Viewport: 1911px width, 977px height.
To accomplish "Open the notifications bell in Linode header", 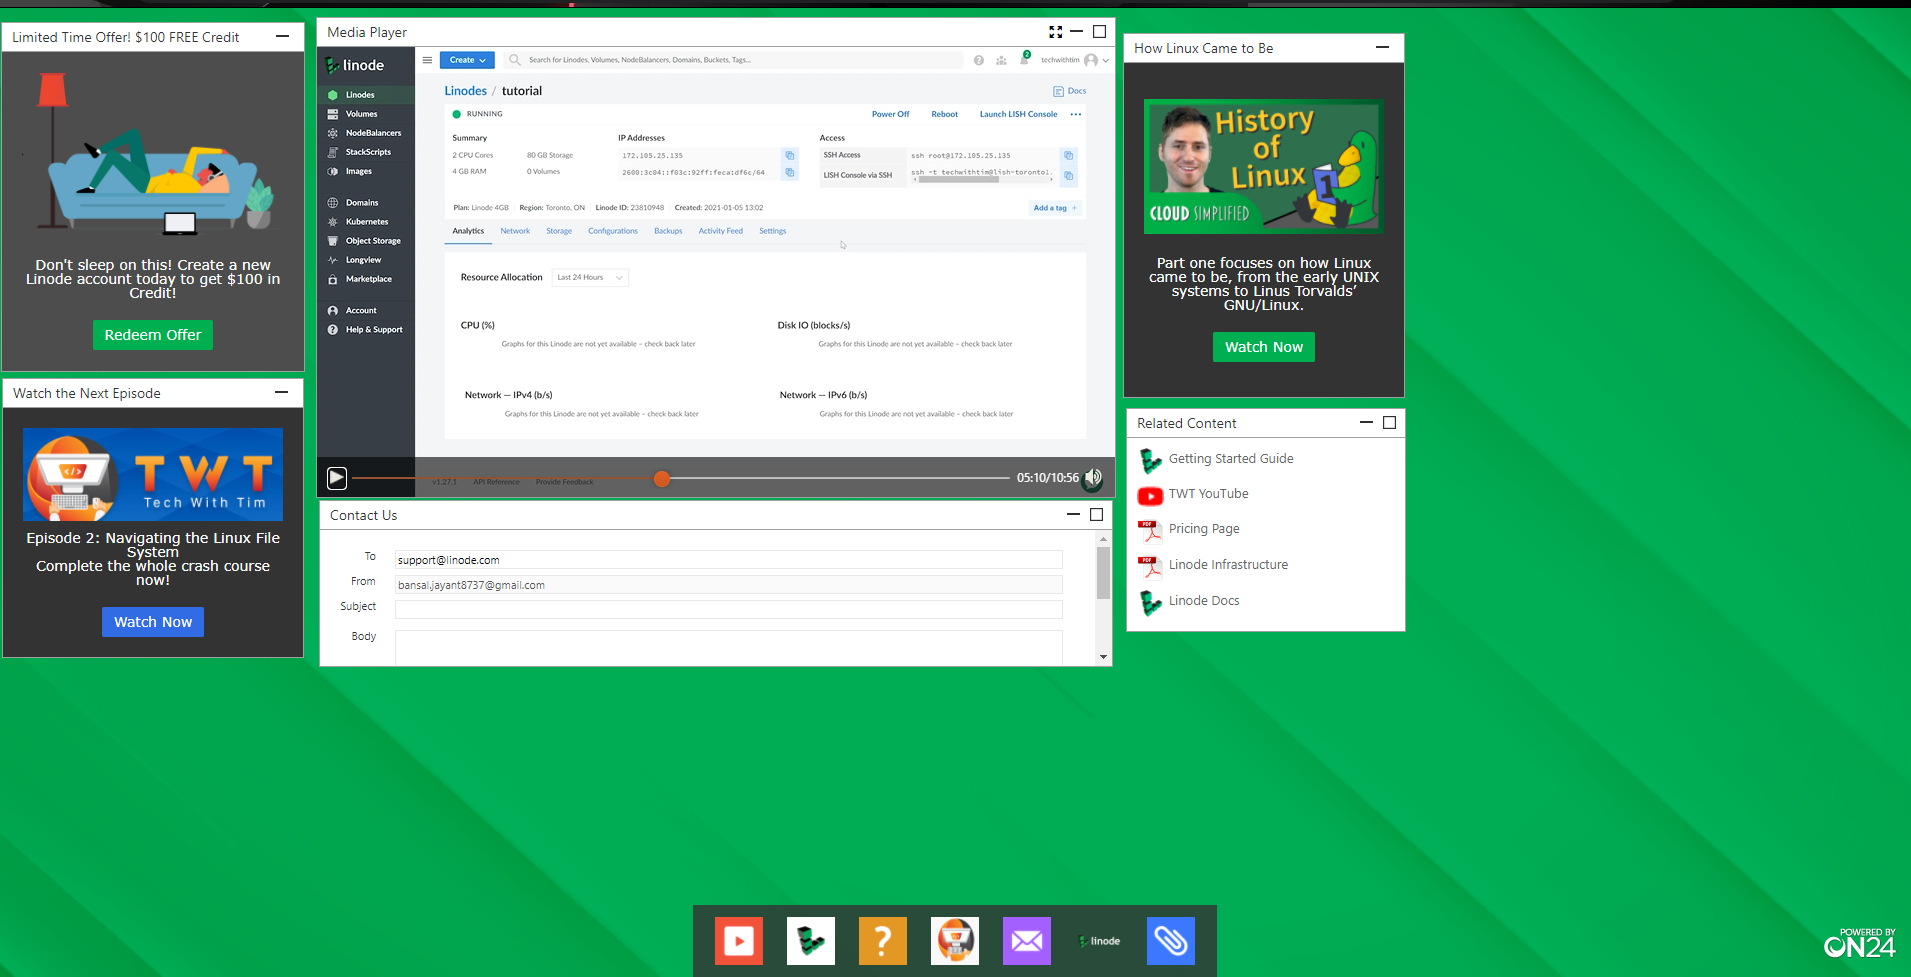I will pyautogui.click(x=1024, y=60).
